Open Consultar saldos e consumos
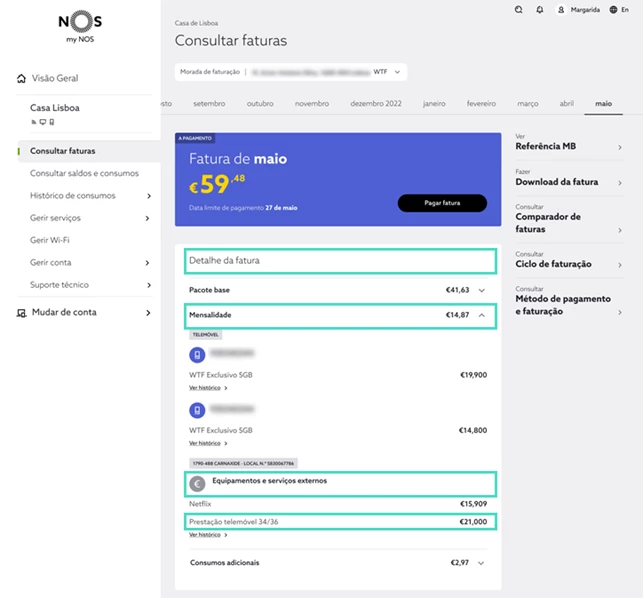This screenshot has width=643, height=598. [x=84, y=173]
